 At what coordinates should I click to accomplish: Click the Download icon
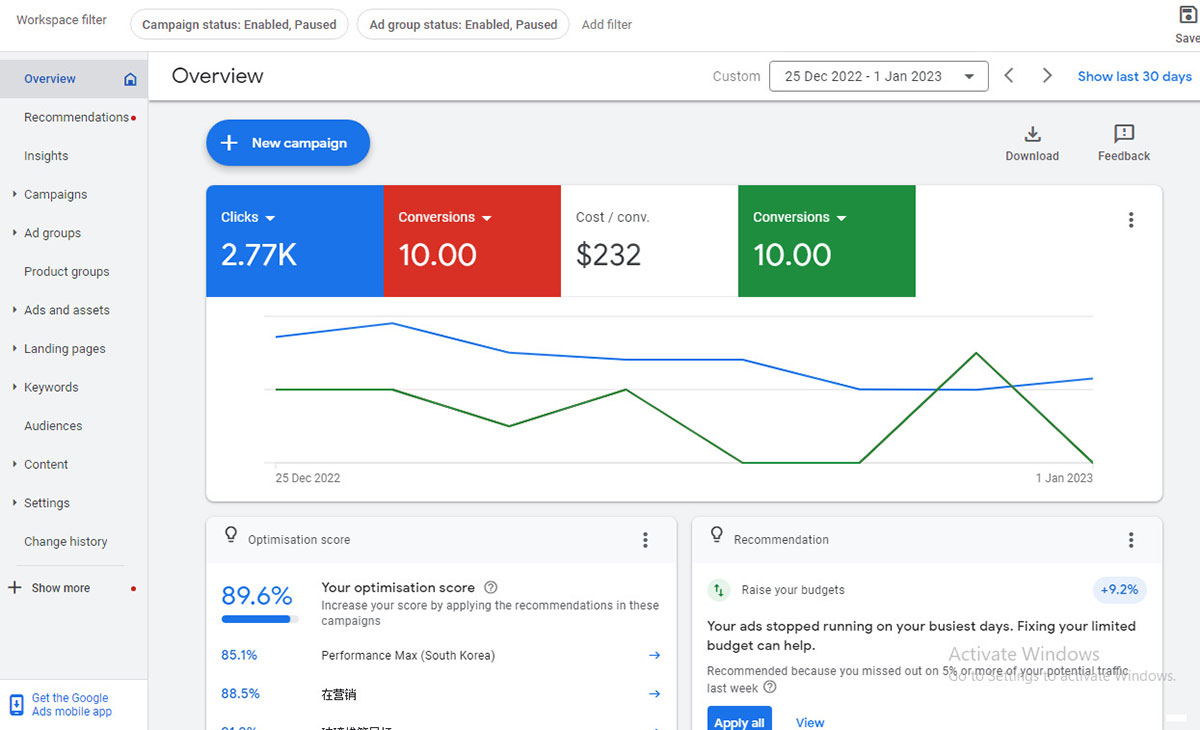[1032, 135]
